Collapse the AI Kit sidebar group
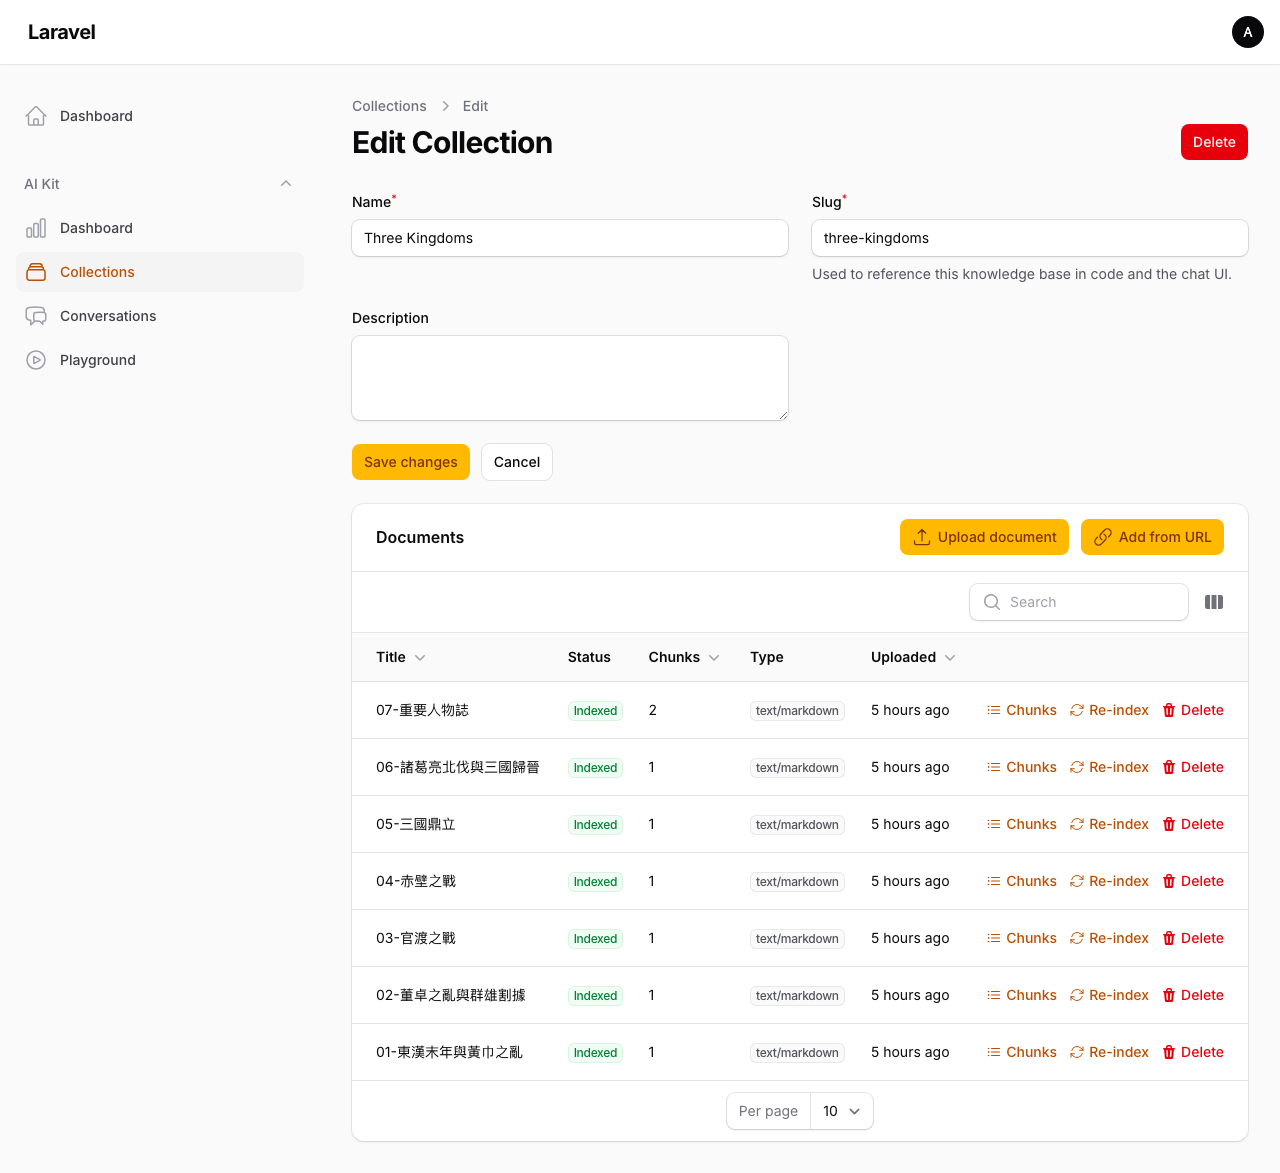This screenshot has height=1173, width=1280. tap(286, 184)
